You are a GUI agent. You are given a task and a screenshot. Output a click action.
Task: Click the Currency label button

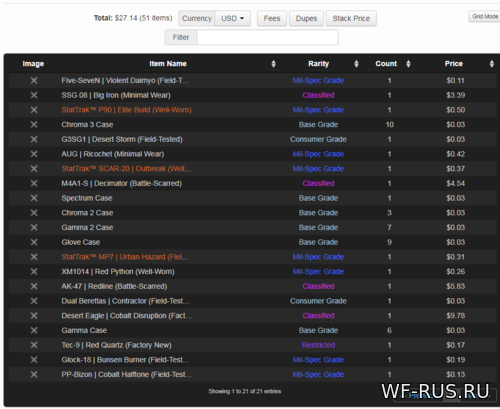coord(197,18)
